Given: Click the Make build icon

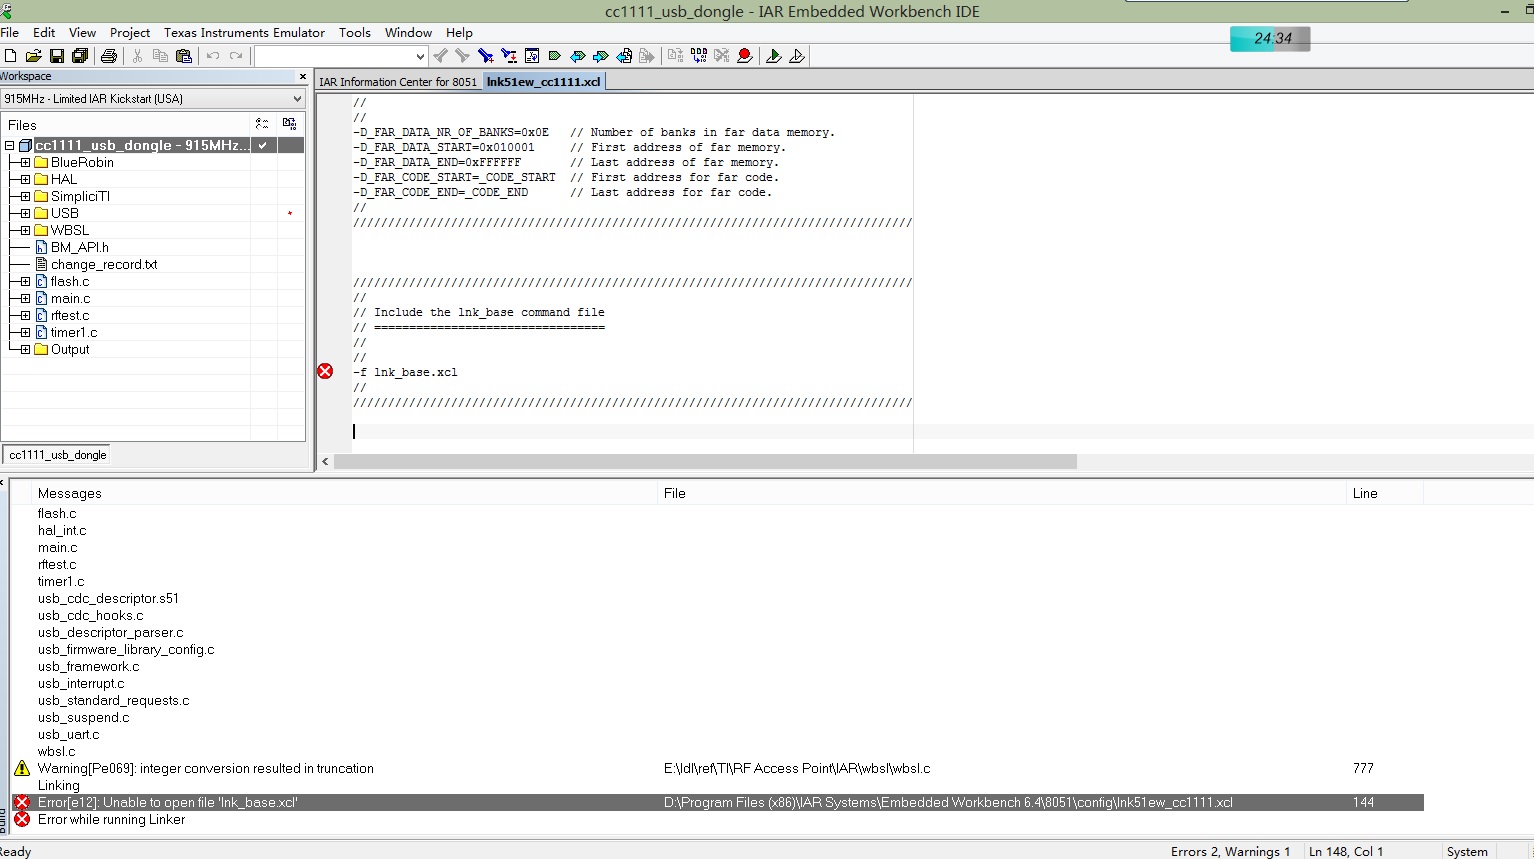Looking at the screenshot, I should (699, 56).
